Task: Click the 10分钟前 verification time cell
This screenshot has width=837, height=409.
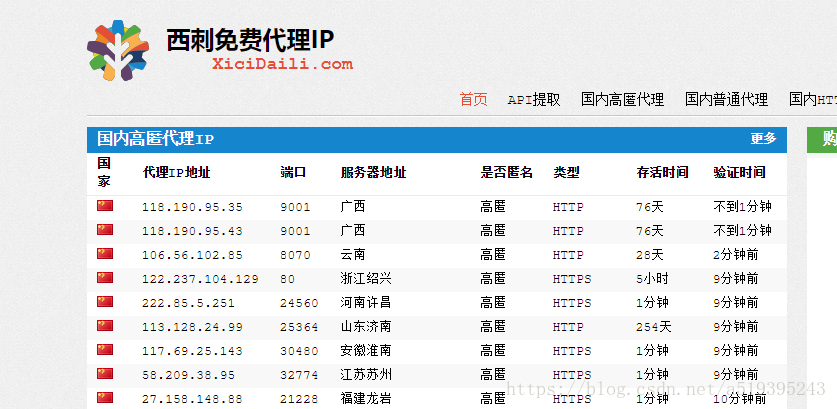Action: pos(740,398)
